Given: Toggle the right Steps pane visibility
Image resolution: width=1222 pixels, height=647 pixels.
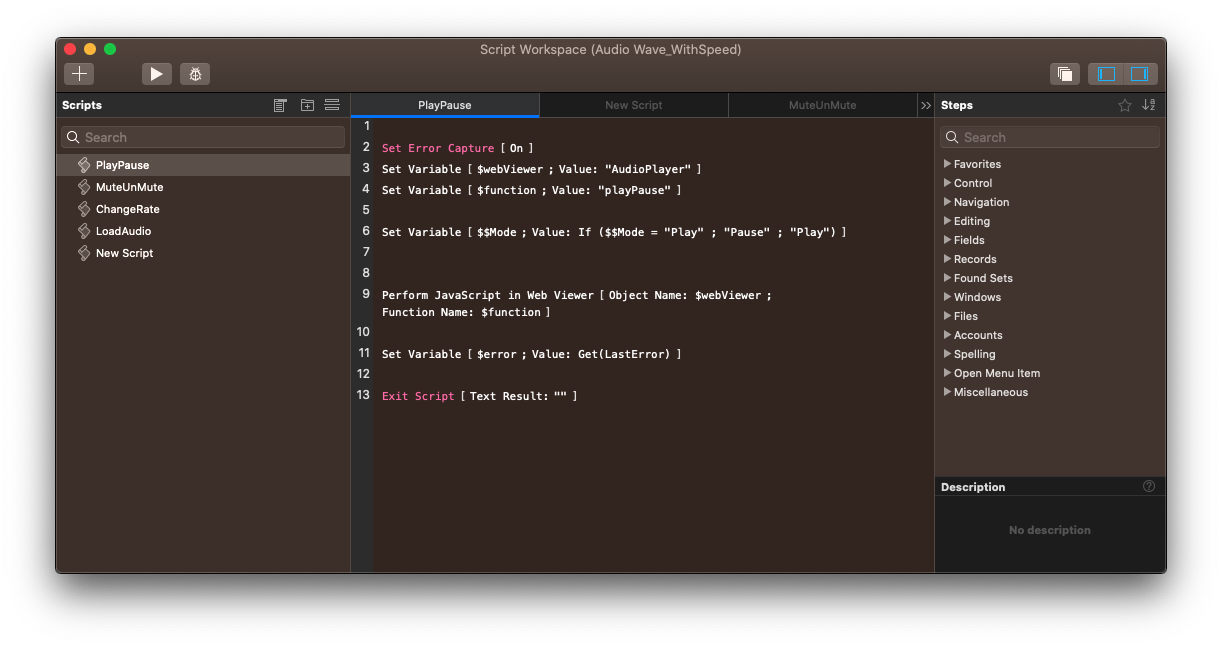Looking at the screenshot, I should (1140, 74).
